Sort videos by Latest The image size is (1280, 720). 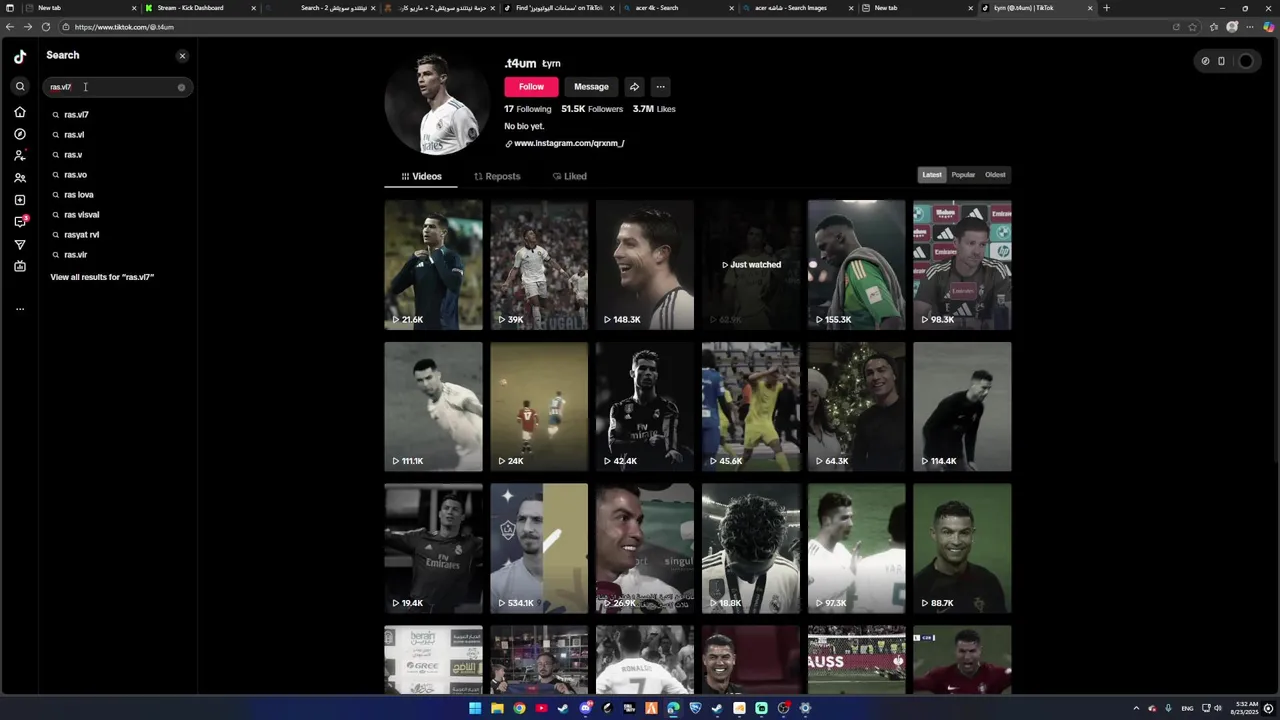(x=932, y=175)
